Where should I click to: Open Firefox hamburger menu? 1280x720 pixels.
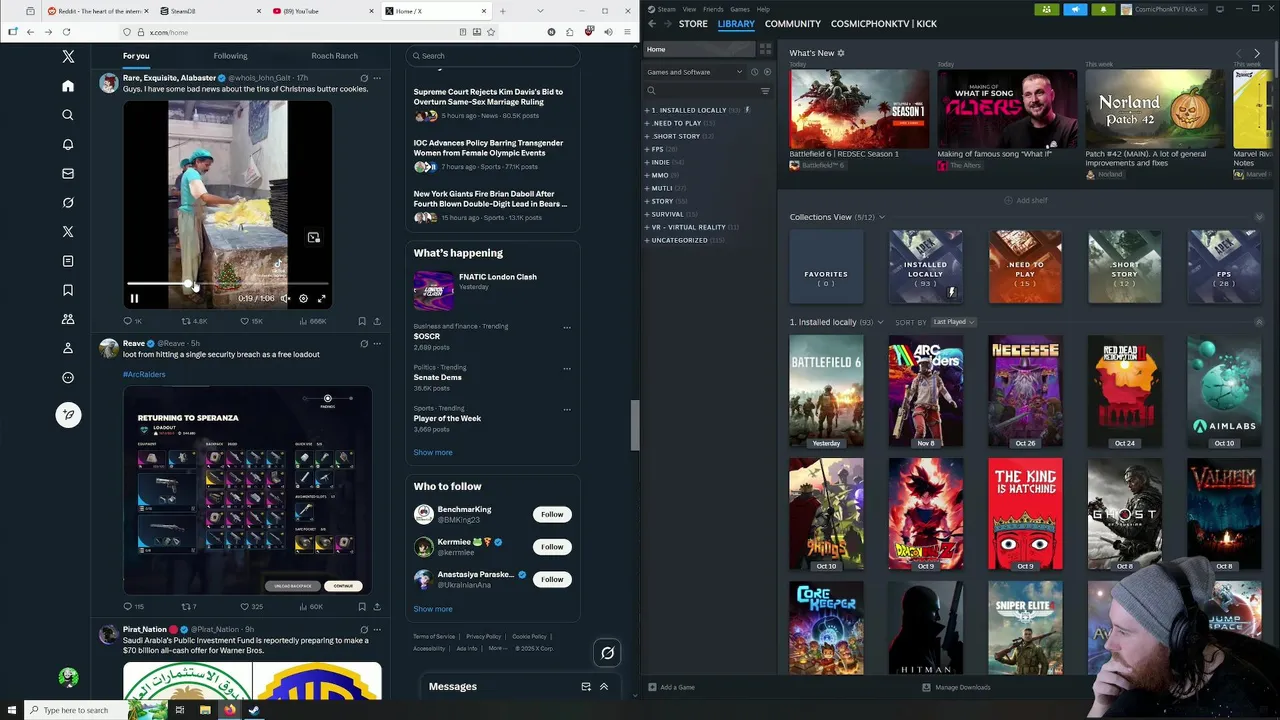point(627,32)
